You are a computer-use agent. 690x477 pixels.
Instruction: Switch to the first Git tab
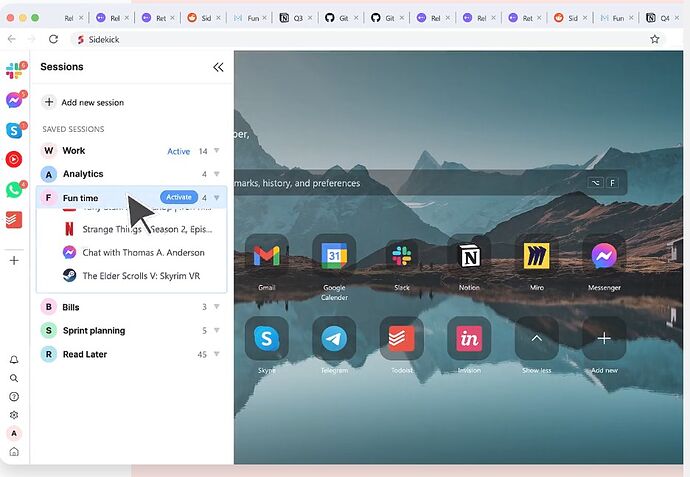pos(341,18)
